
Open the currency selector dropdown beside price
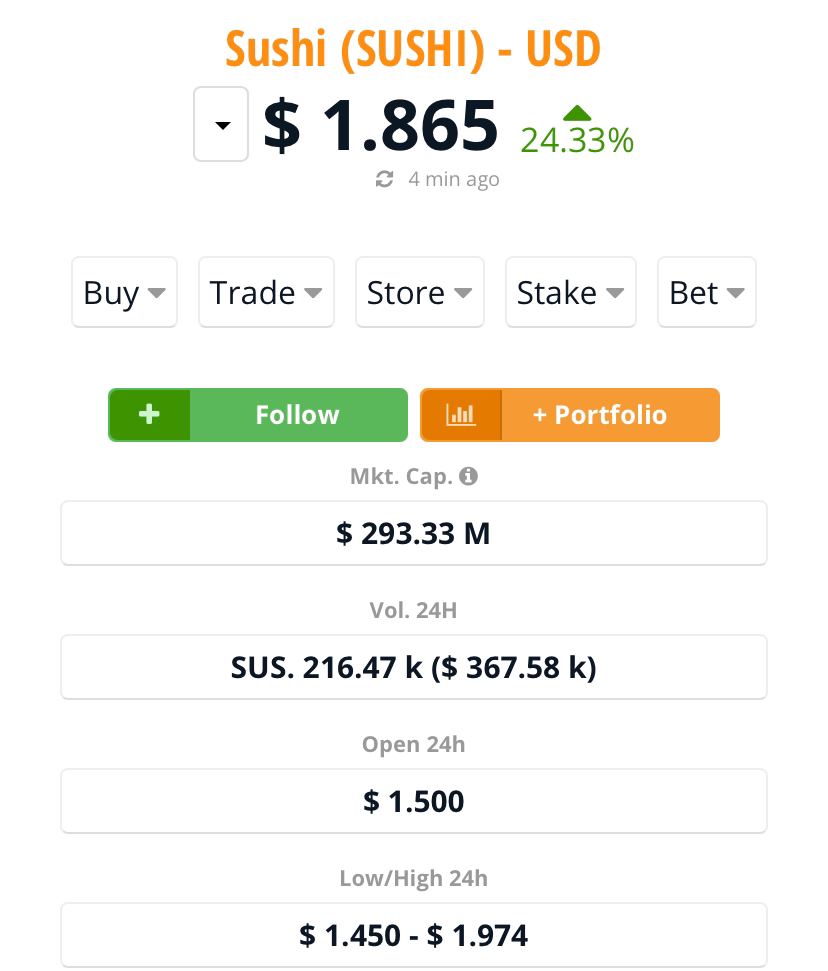point(221,124)
